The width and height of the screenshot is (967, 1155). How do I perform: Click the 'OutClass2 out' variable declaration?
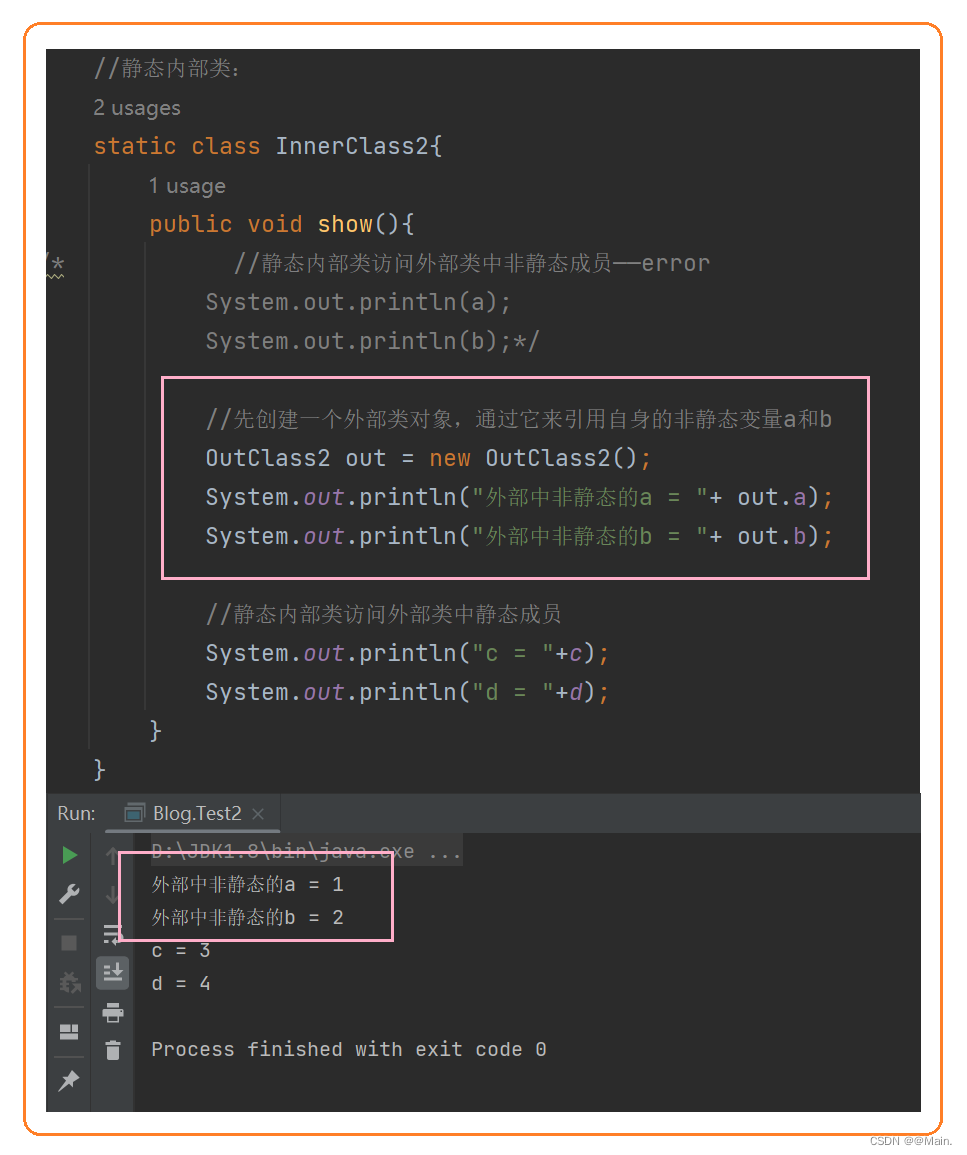[296, 458]
